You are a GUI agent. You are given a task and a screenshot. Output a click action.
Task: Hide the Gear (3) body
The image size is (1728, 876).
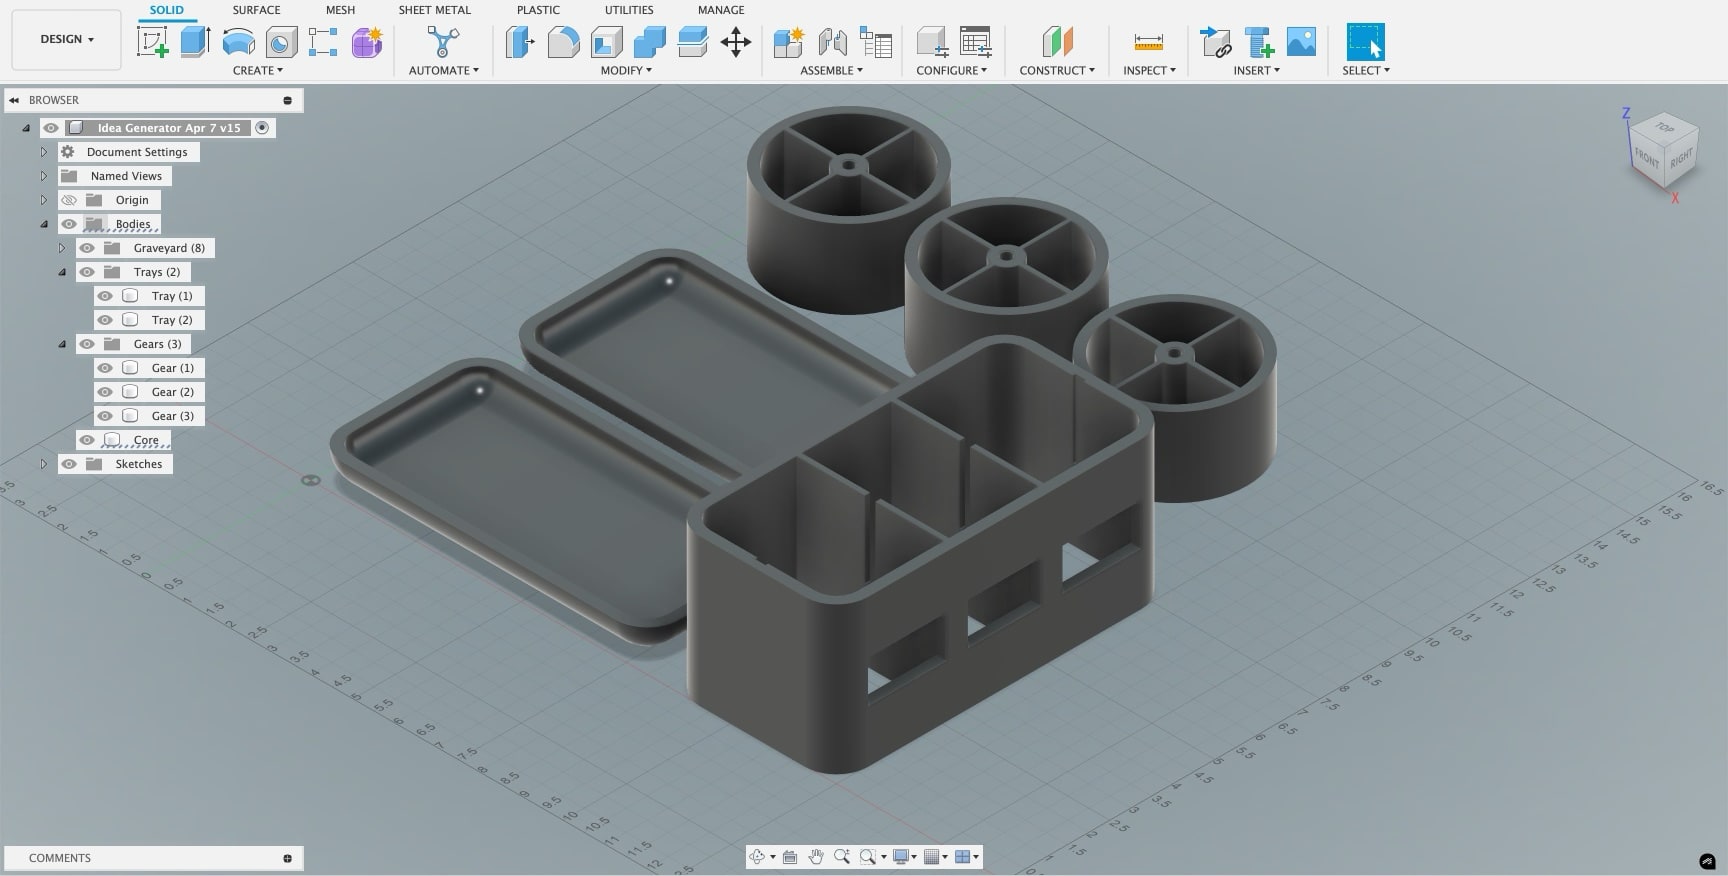click(105, 416)
